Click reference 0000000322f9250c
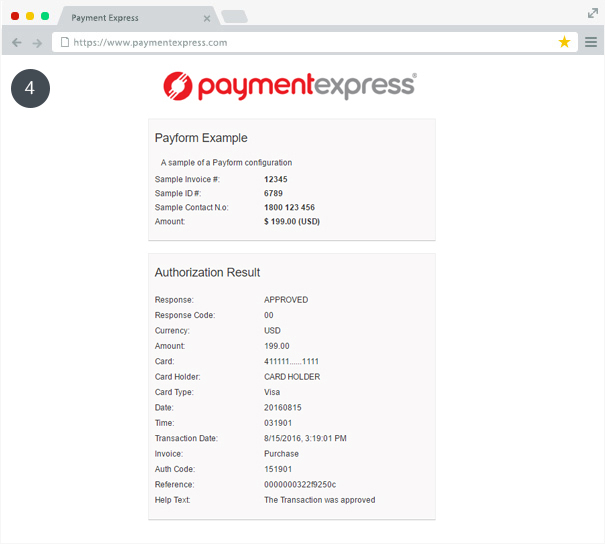 coord(300,485)
